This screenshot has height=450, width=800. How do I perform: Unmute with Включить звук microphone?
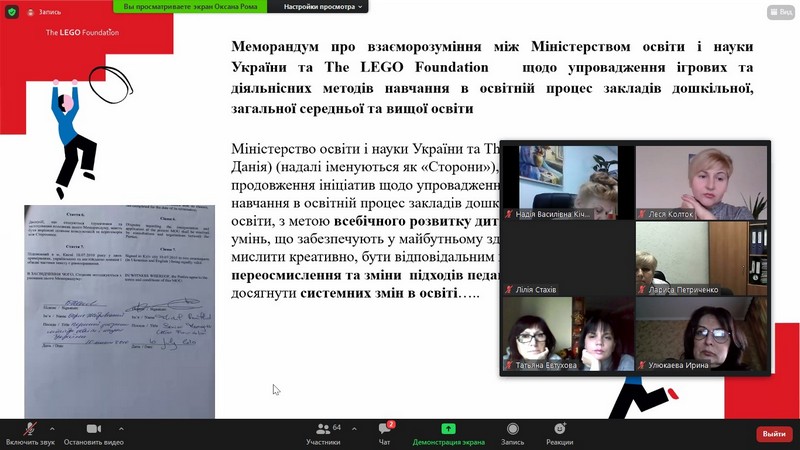pyautogui.click(x=30, y=434)
